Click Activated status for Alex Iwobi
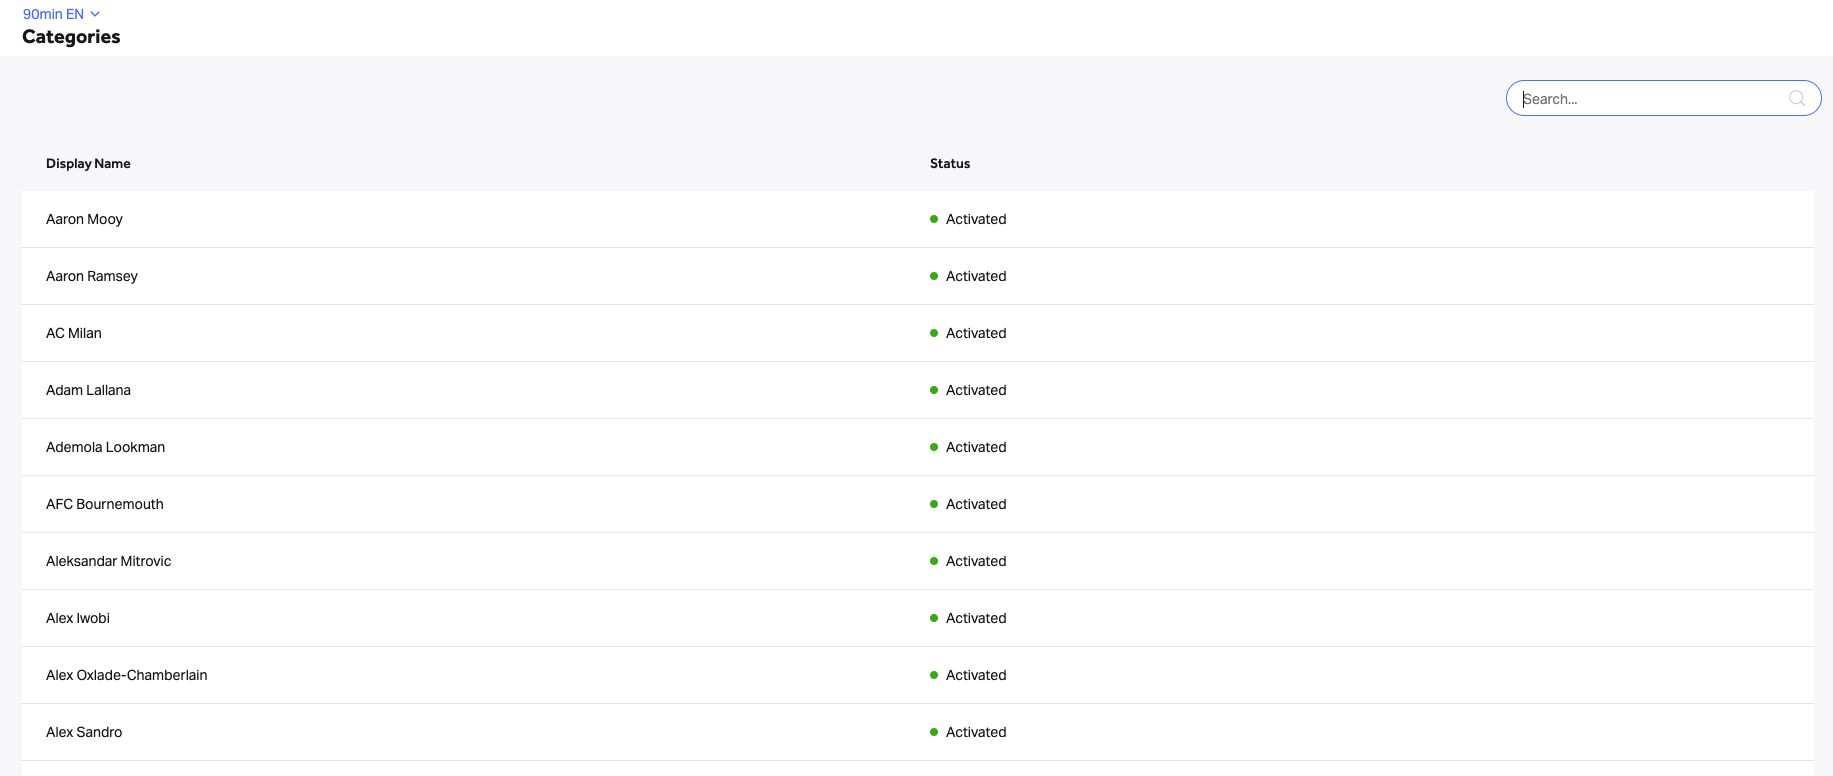 [x=968, y=618]
